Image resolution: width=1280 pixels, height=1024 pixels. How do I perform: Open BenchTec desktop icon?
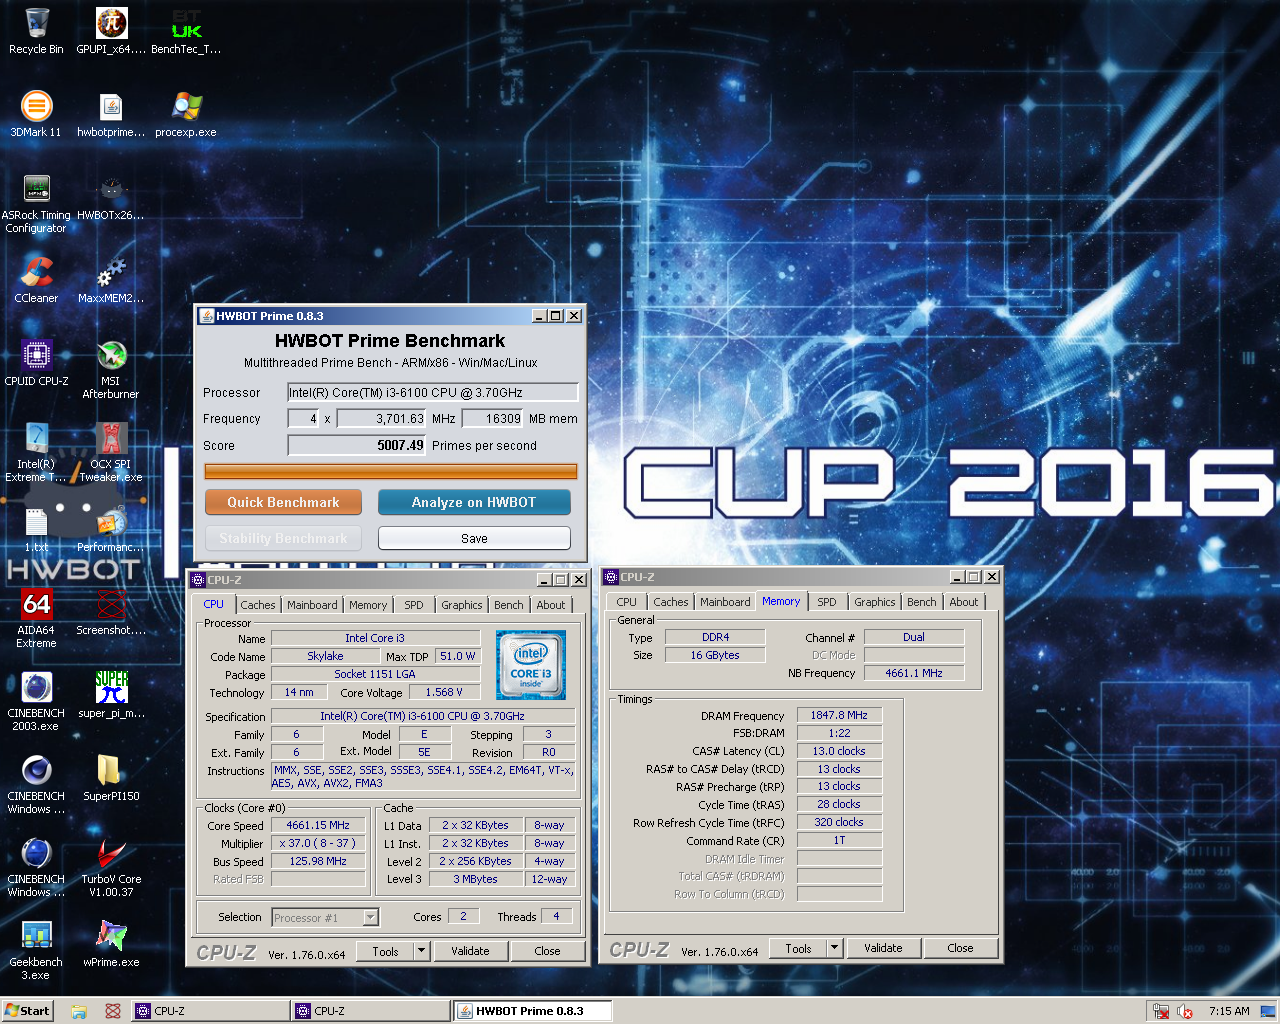click(186, 30)
